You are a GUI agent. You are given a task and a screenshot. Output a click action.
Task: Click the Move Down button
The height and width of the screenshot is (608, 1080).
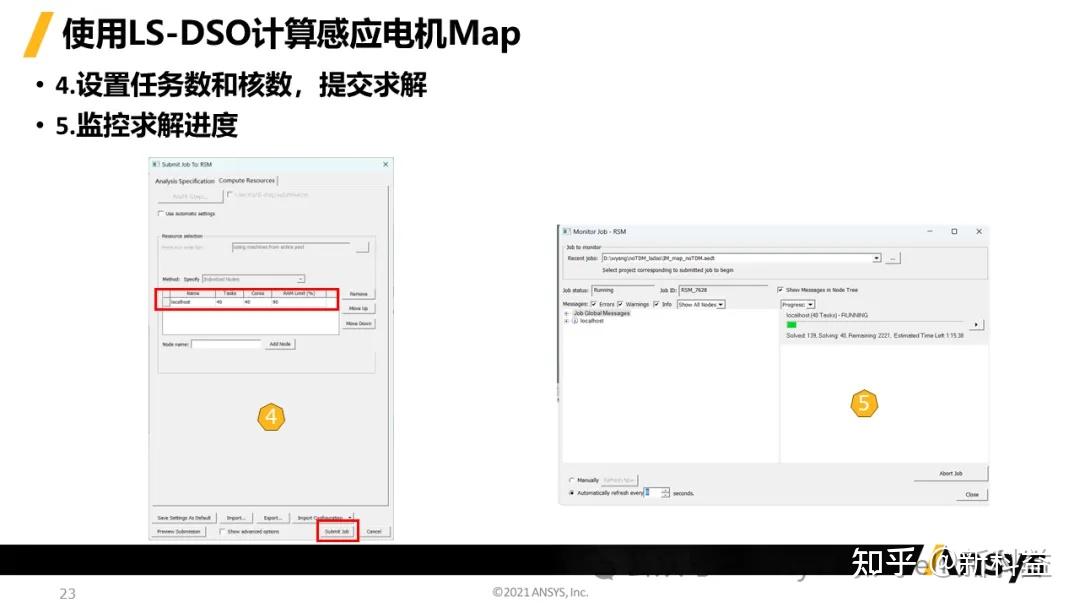coord(358,323)
